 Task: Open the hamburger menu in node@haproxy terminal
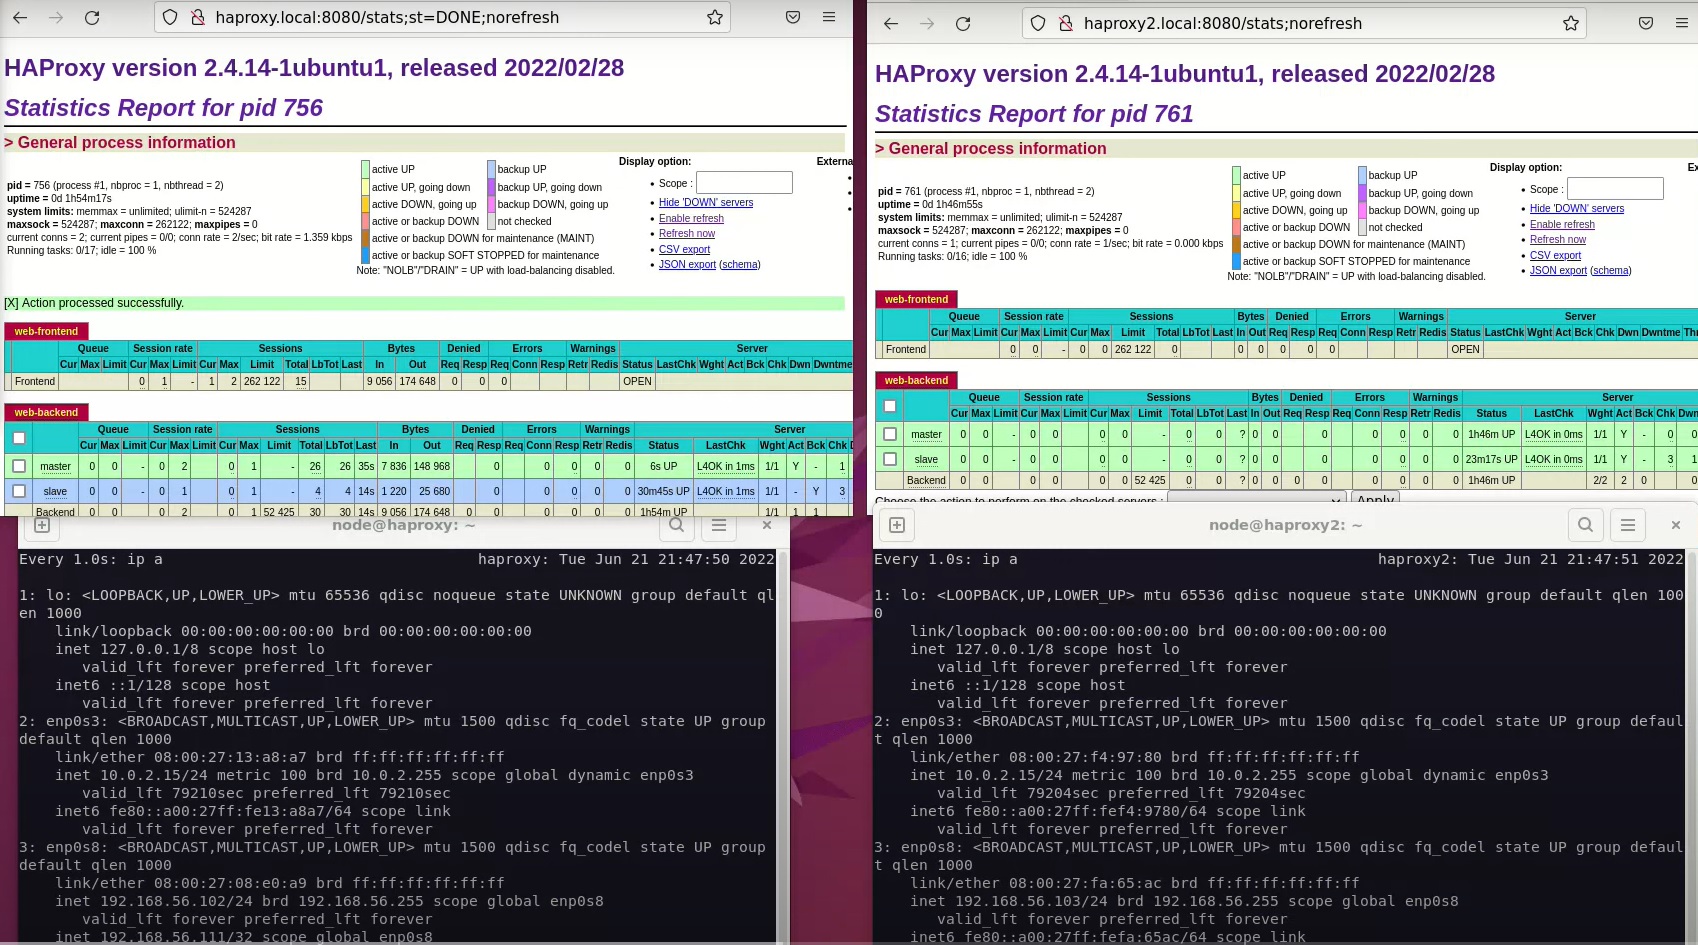[719, 524]
